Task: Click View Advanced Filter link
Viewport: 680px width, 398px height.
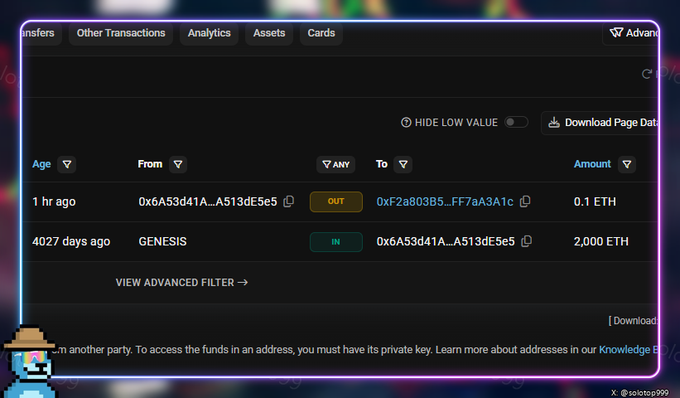Action: click(x=182, y=283)
